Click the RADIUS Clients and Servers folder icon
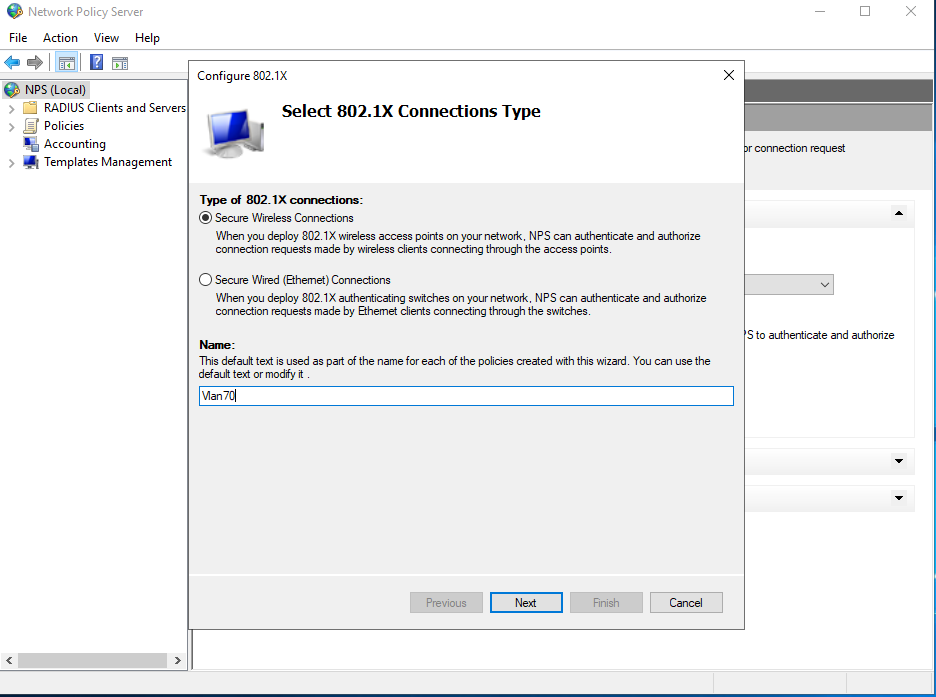This screenshot has height=697, width=936. click(30, 108)
